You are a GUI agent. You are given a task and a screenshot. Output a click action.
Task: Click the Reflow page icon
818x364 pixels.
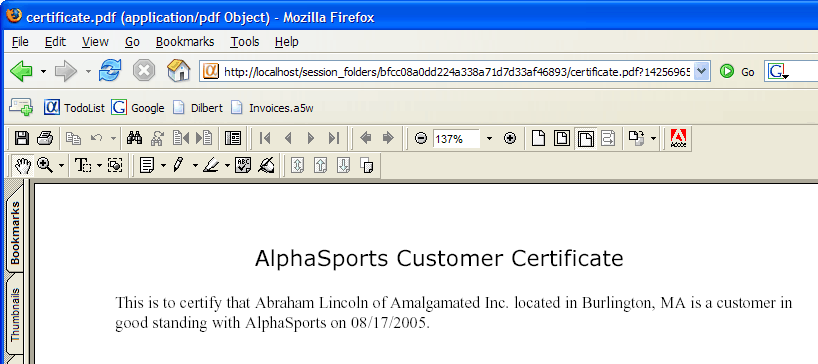pyautogui.click(x=608, y=138)
